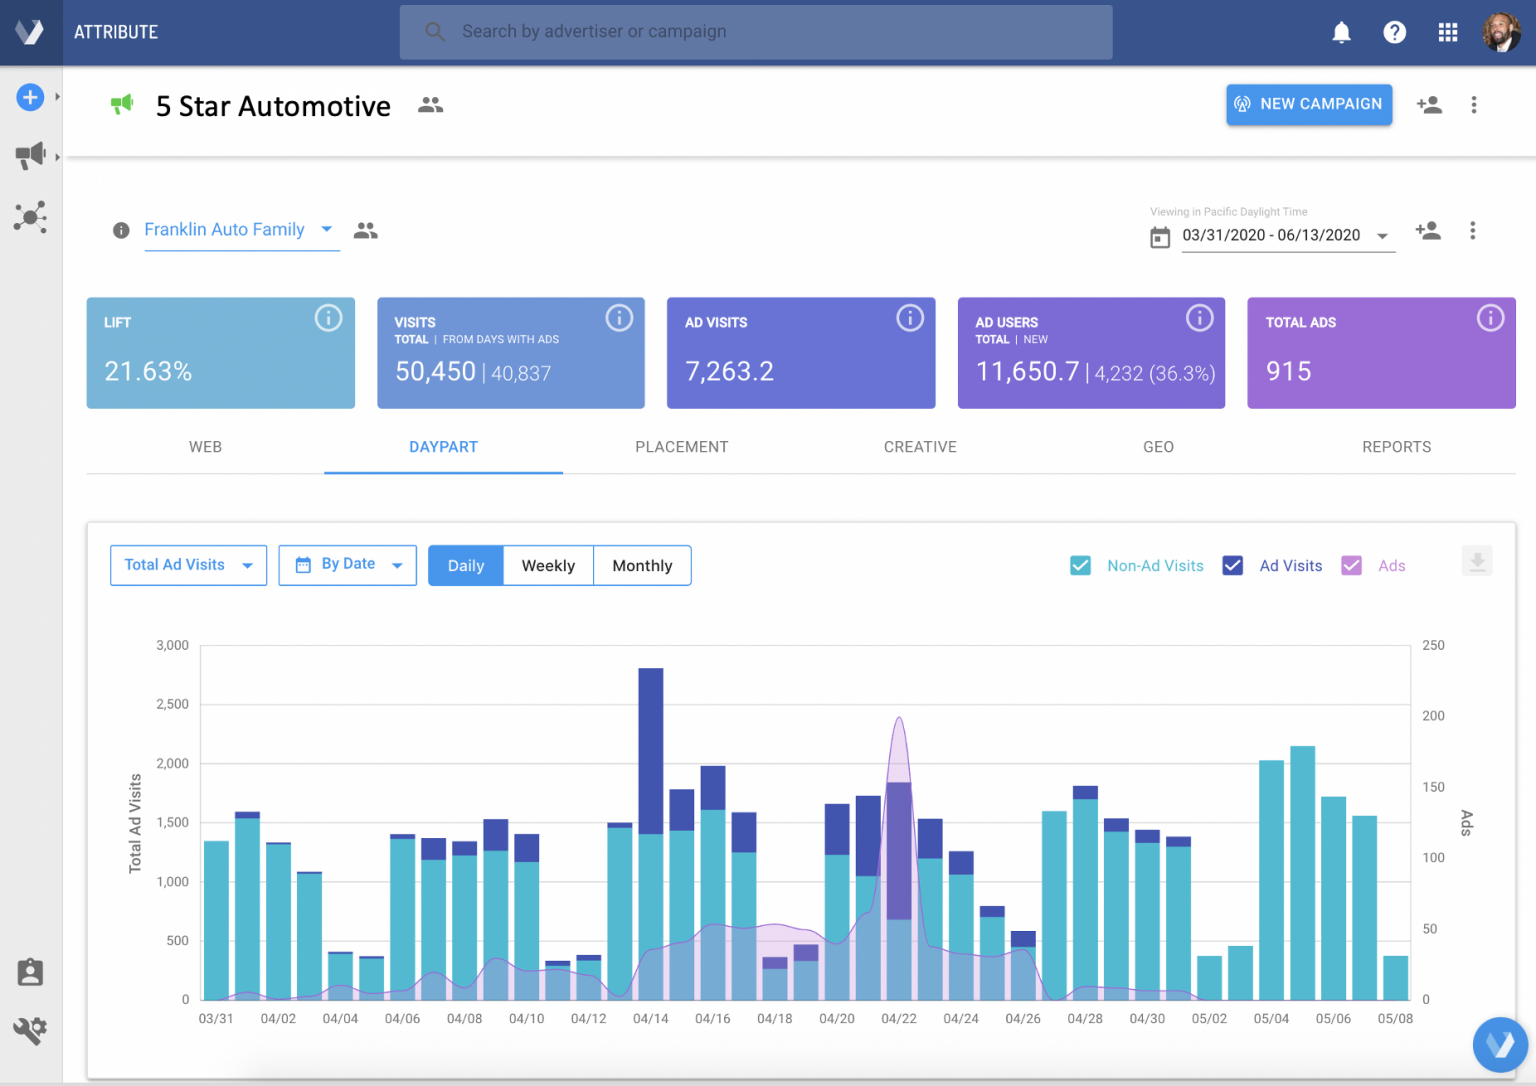Switch chart view to Monthly
Screen dimensions: 1536x1086
[642, 565]
